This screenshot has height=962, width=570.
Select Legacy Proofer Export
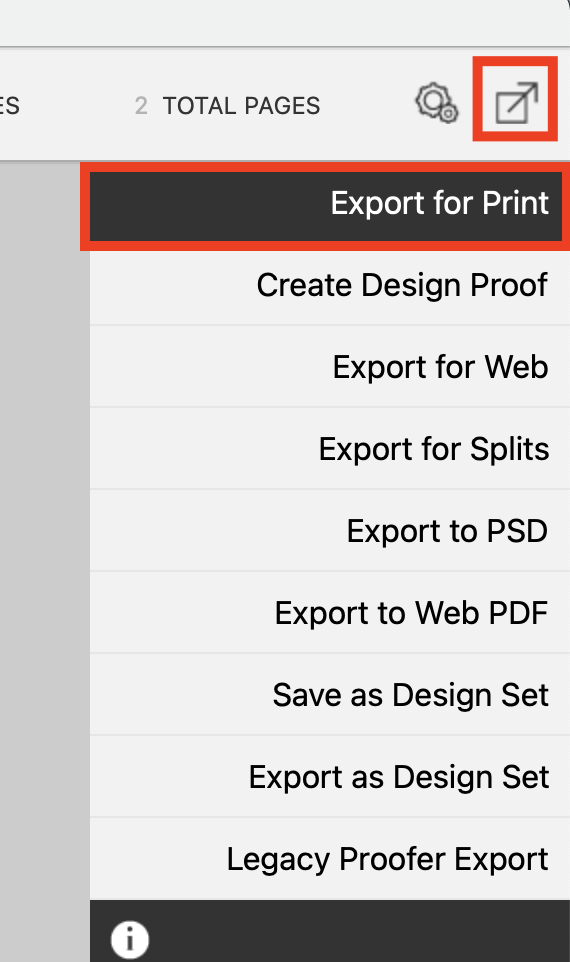pos(330,859)
